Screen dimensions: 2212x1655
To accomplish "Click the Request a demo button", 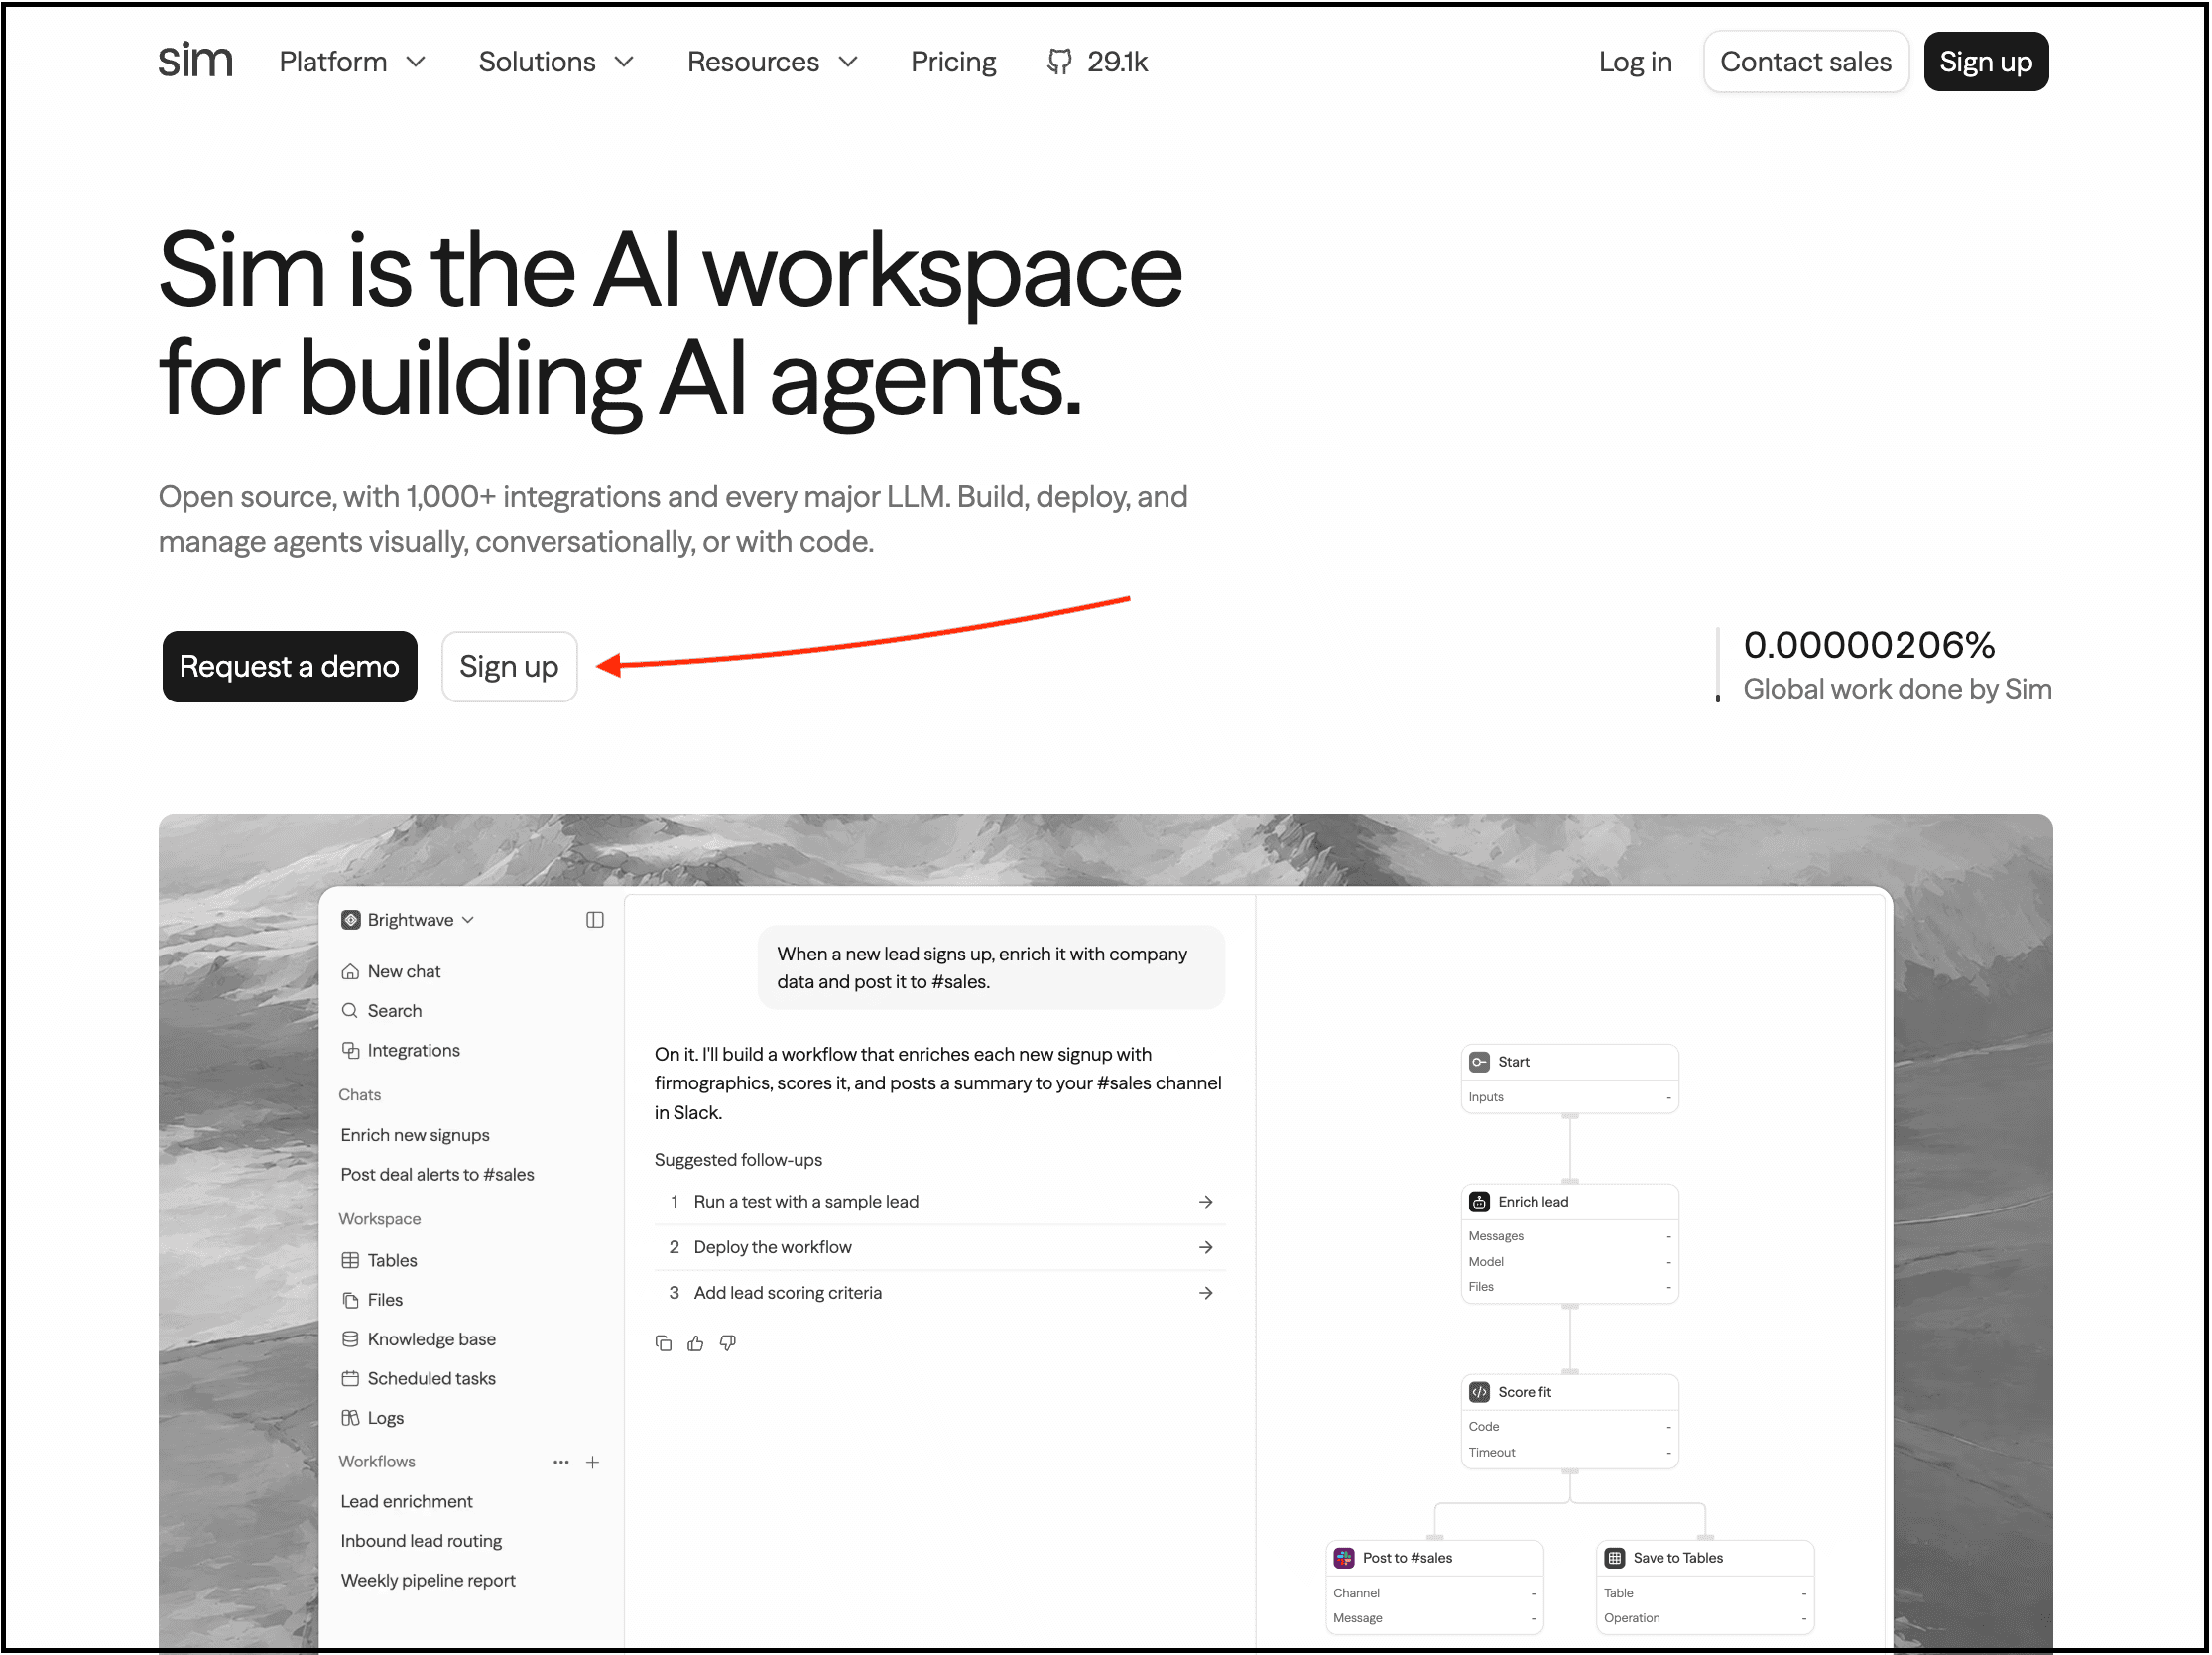I will [x=290, y=667].
